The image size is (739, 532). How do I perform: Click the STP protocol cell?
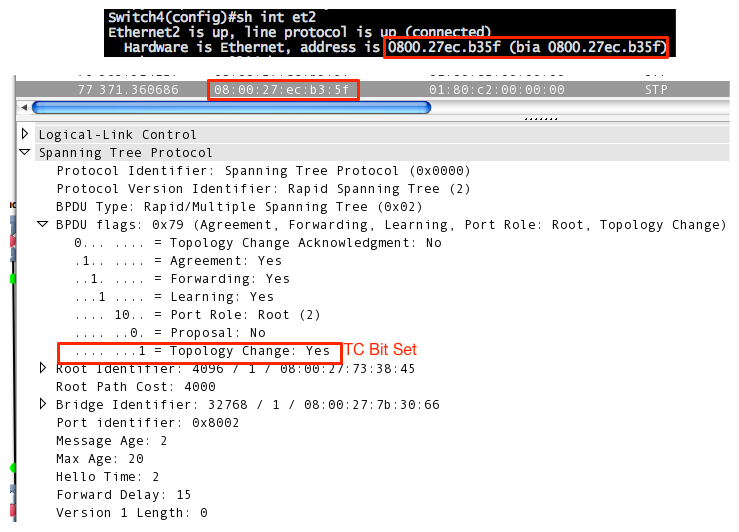point(656,90)
